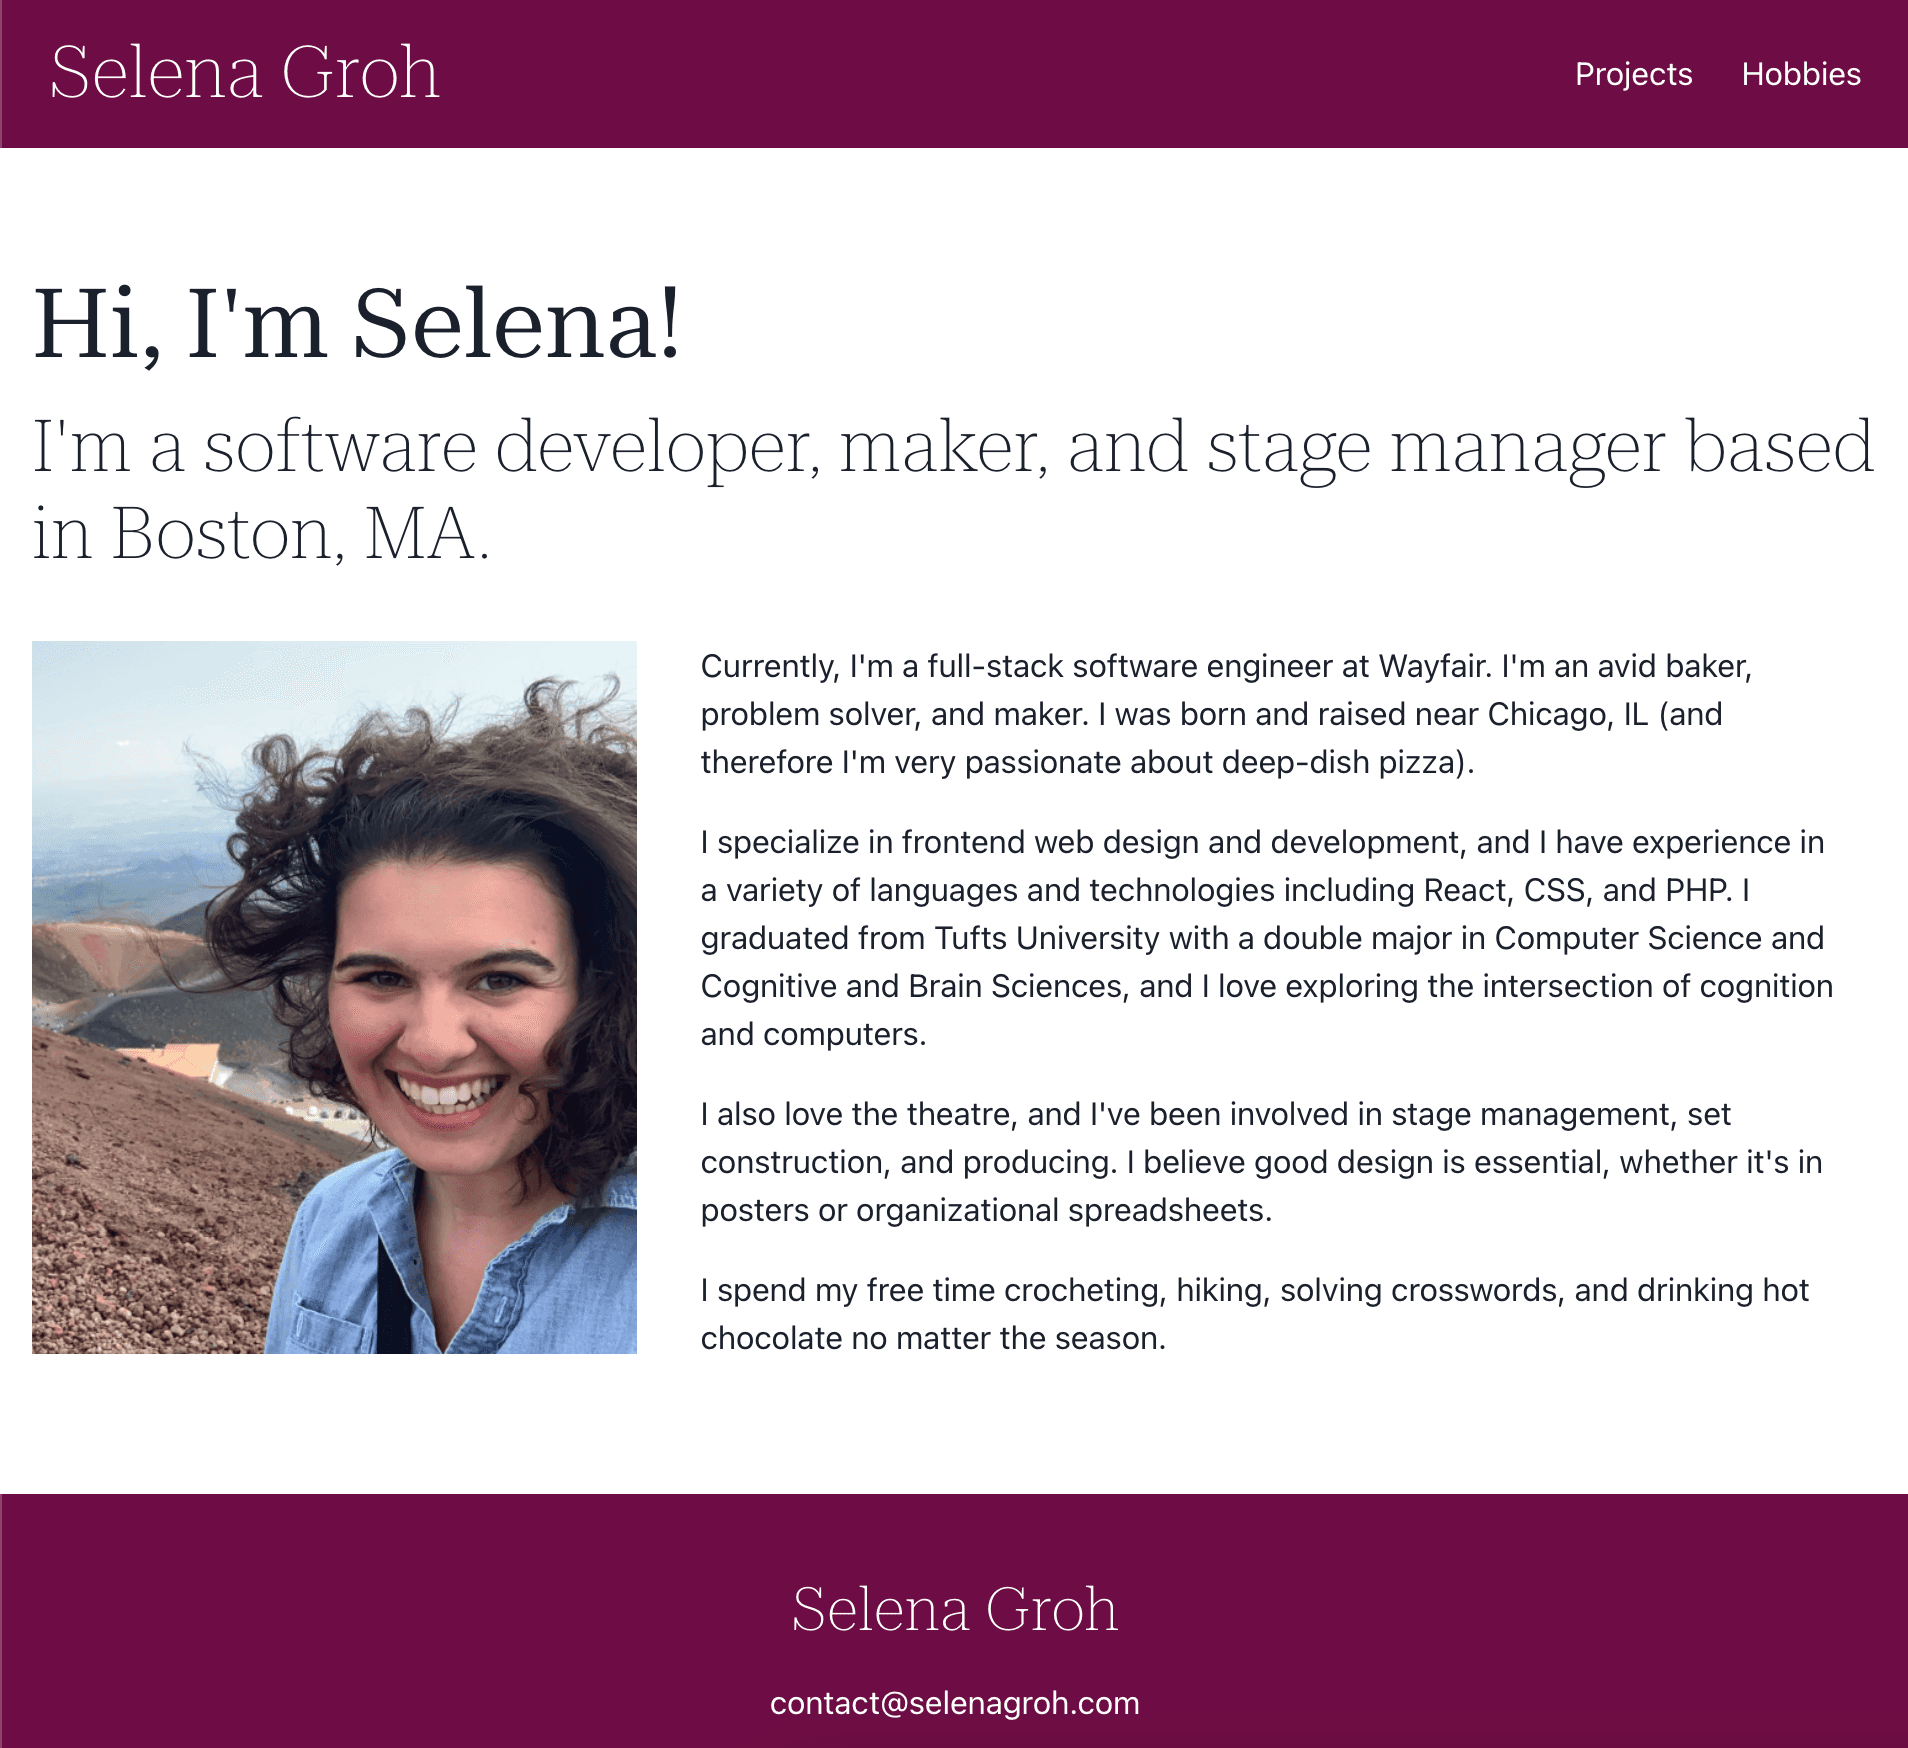Screen dimensions: 1908x1748
Task: Click the "Hi, I'm Selena!" heading
Action: tap(357, 323)
